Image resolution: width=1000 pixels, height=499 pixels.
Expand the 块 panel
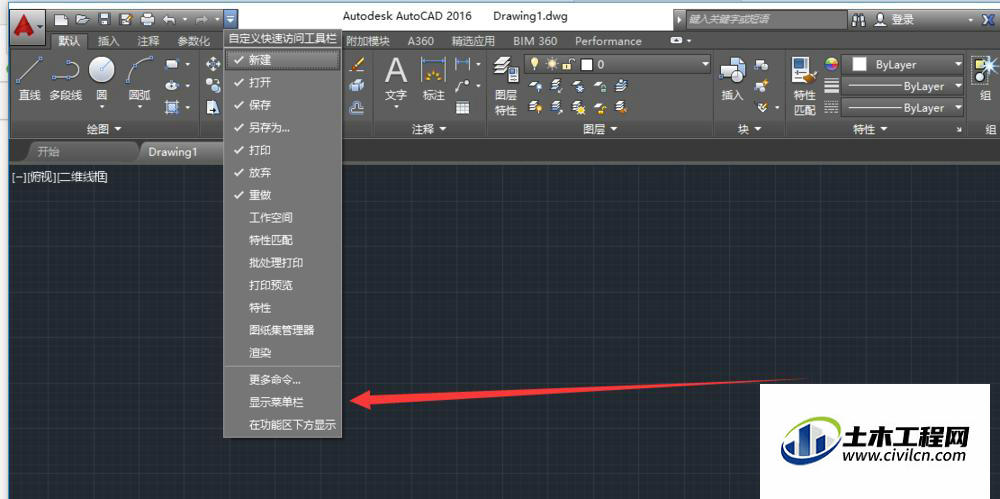click(x=750, y=129)
